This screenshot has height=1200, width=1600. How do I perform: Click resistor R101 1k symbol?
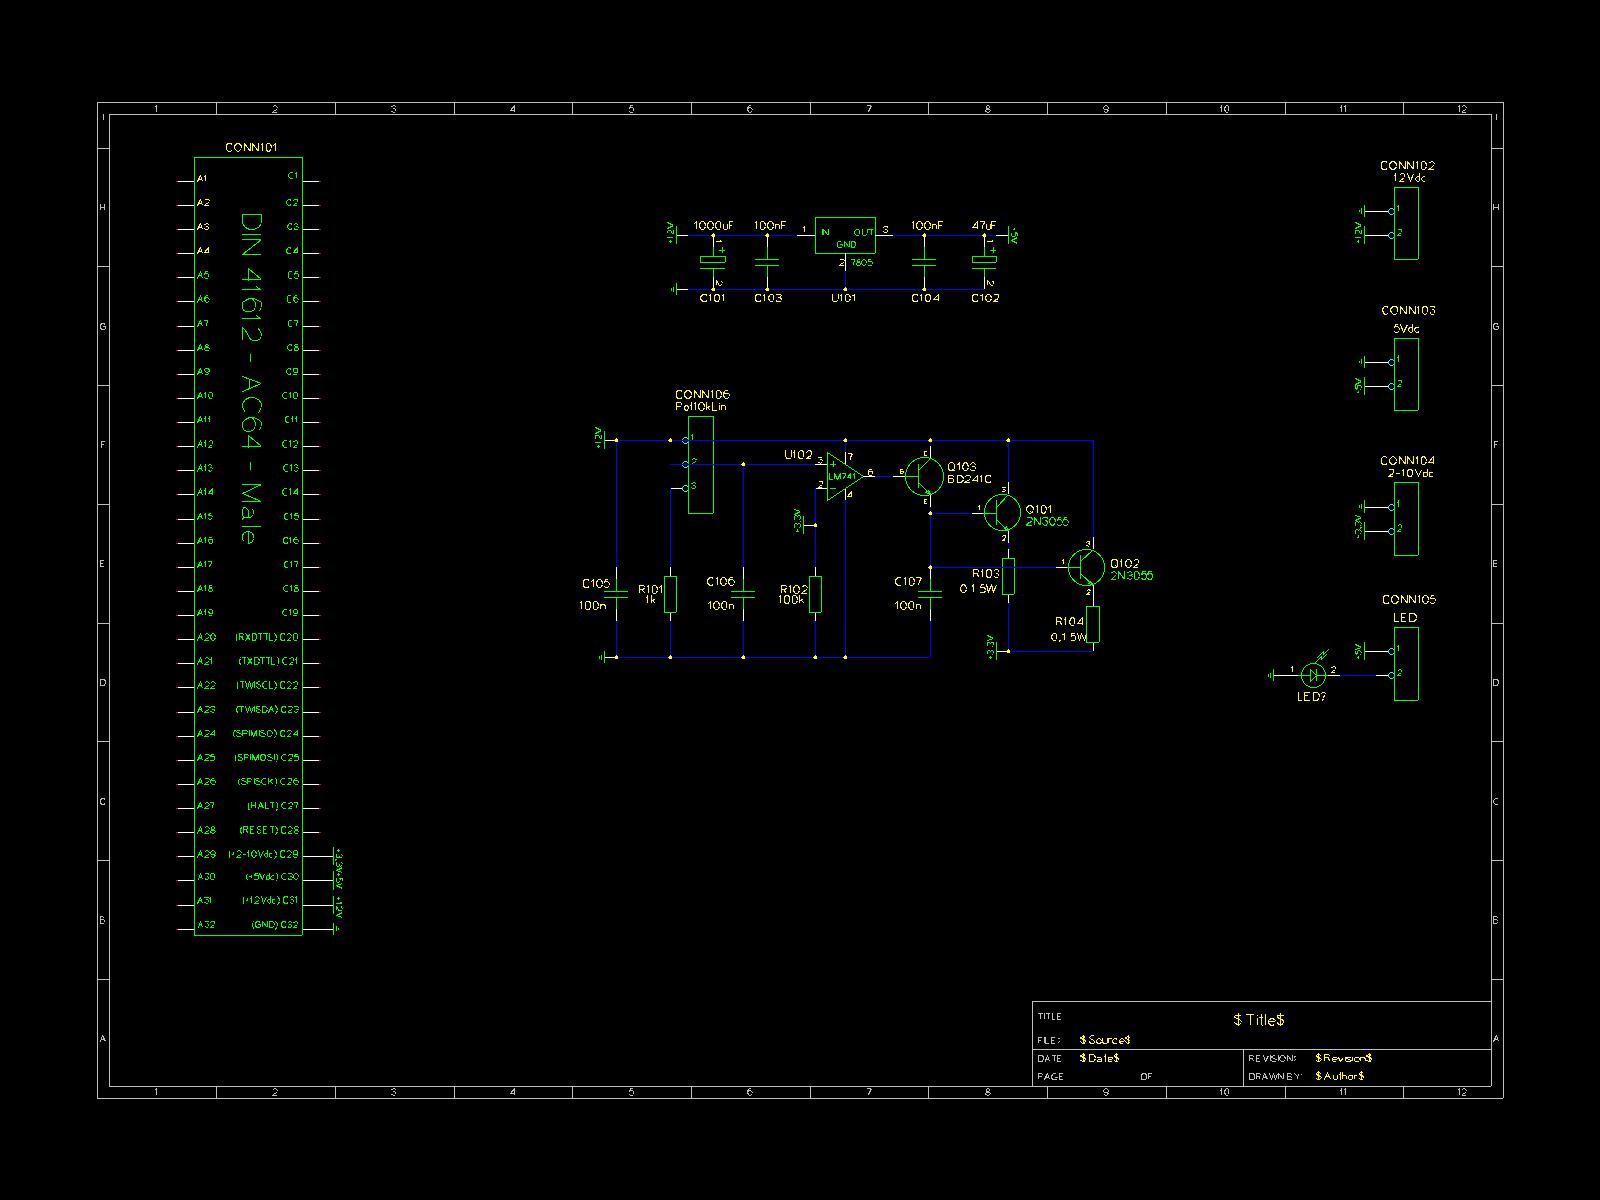tap(670, 594)
